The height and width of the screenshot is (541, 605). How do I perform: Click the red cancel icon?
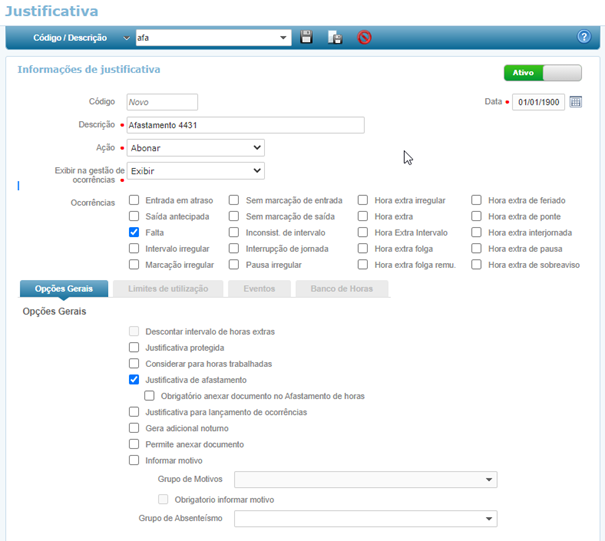(364, 38)
